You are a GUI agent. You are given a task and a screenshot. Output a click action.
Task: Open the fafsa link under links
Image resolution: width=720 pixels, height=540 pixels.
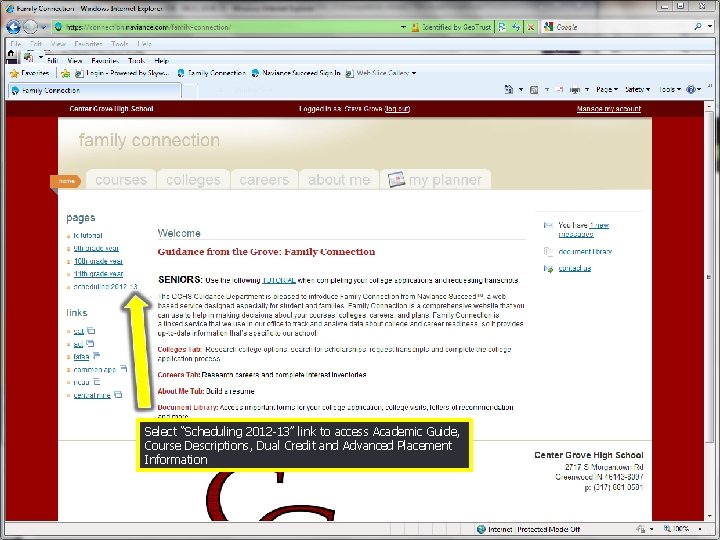pyautogui.click(x=81, y=357)
